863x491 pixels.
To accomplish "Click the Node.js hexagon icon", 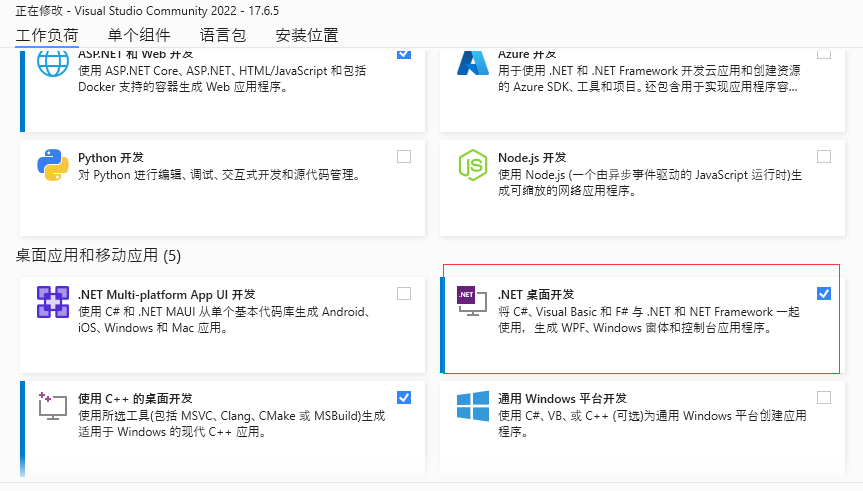I will click(x=472, y=165).
